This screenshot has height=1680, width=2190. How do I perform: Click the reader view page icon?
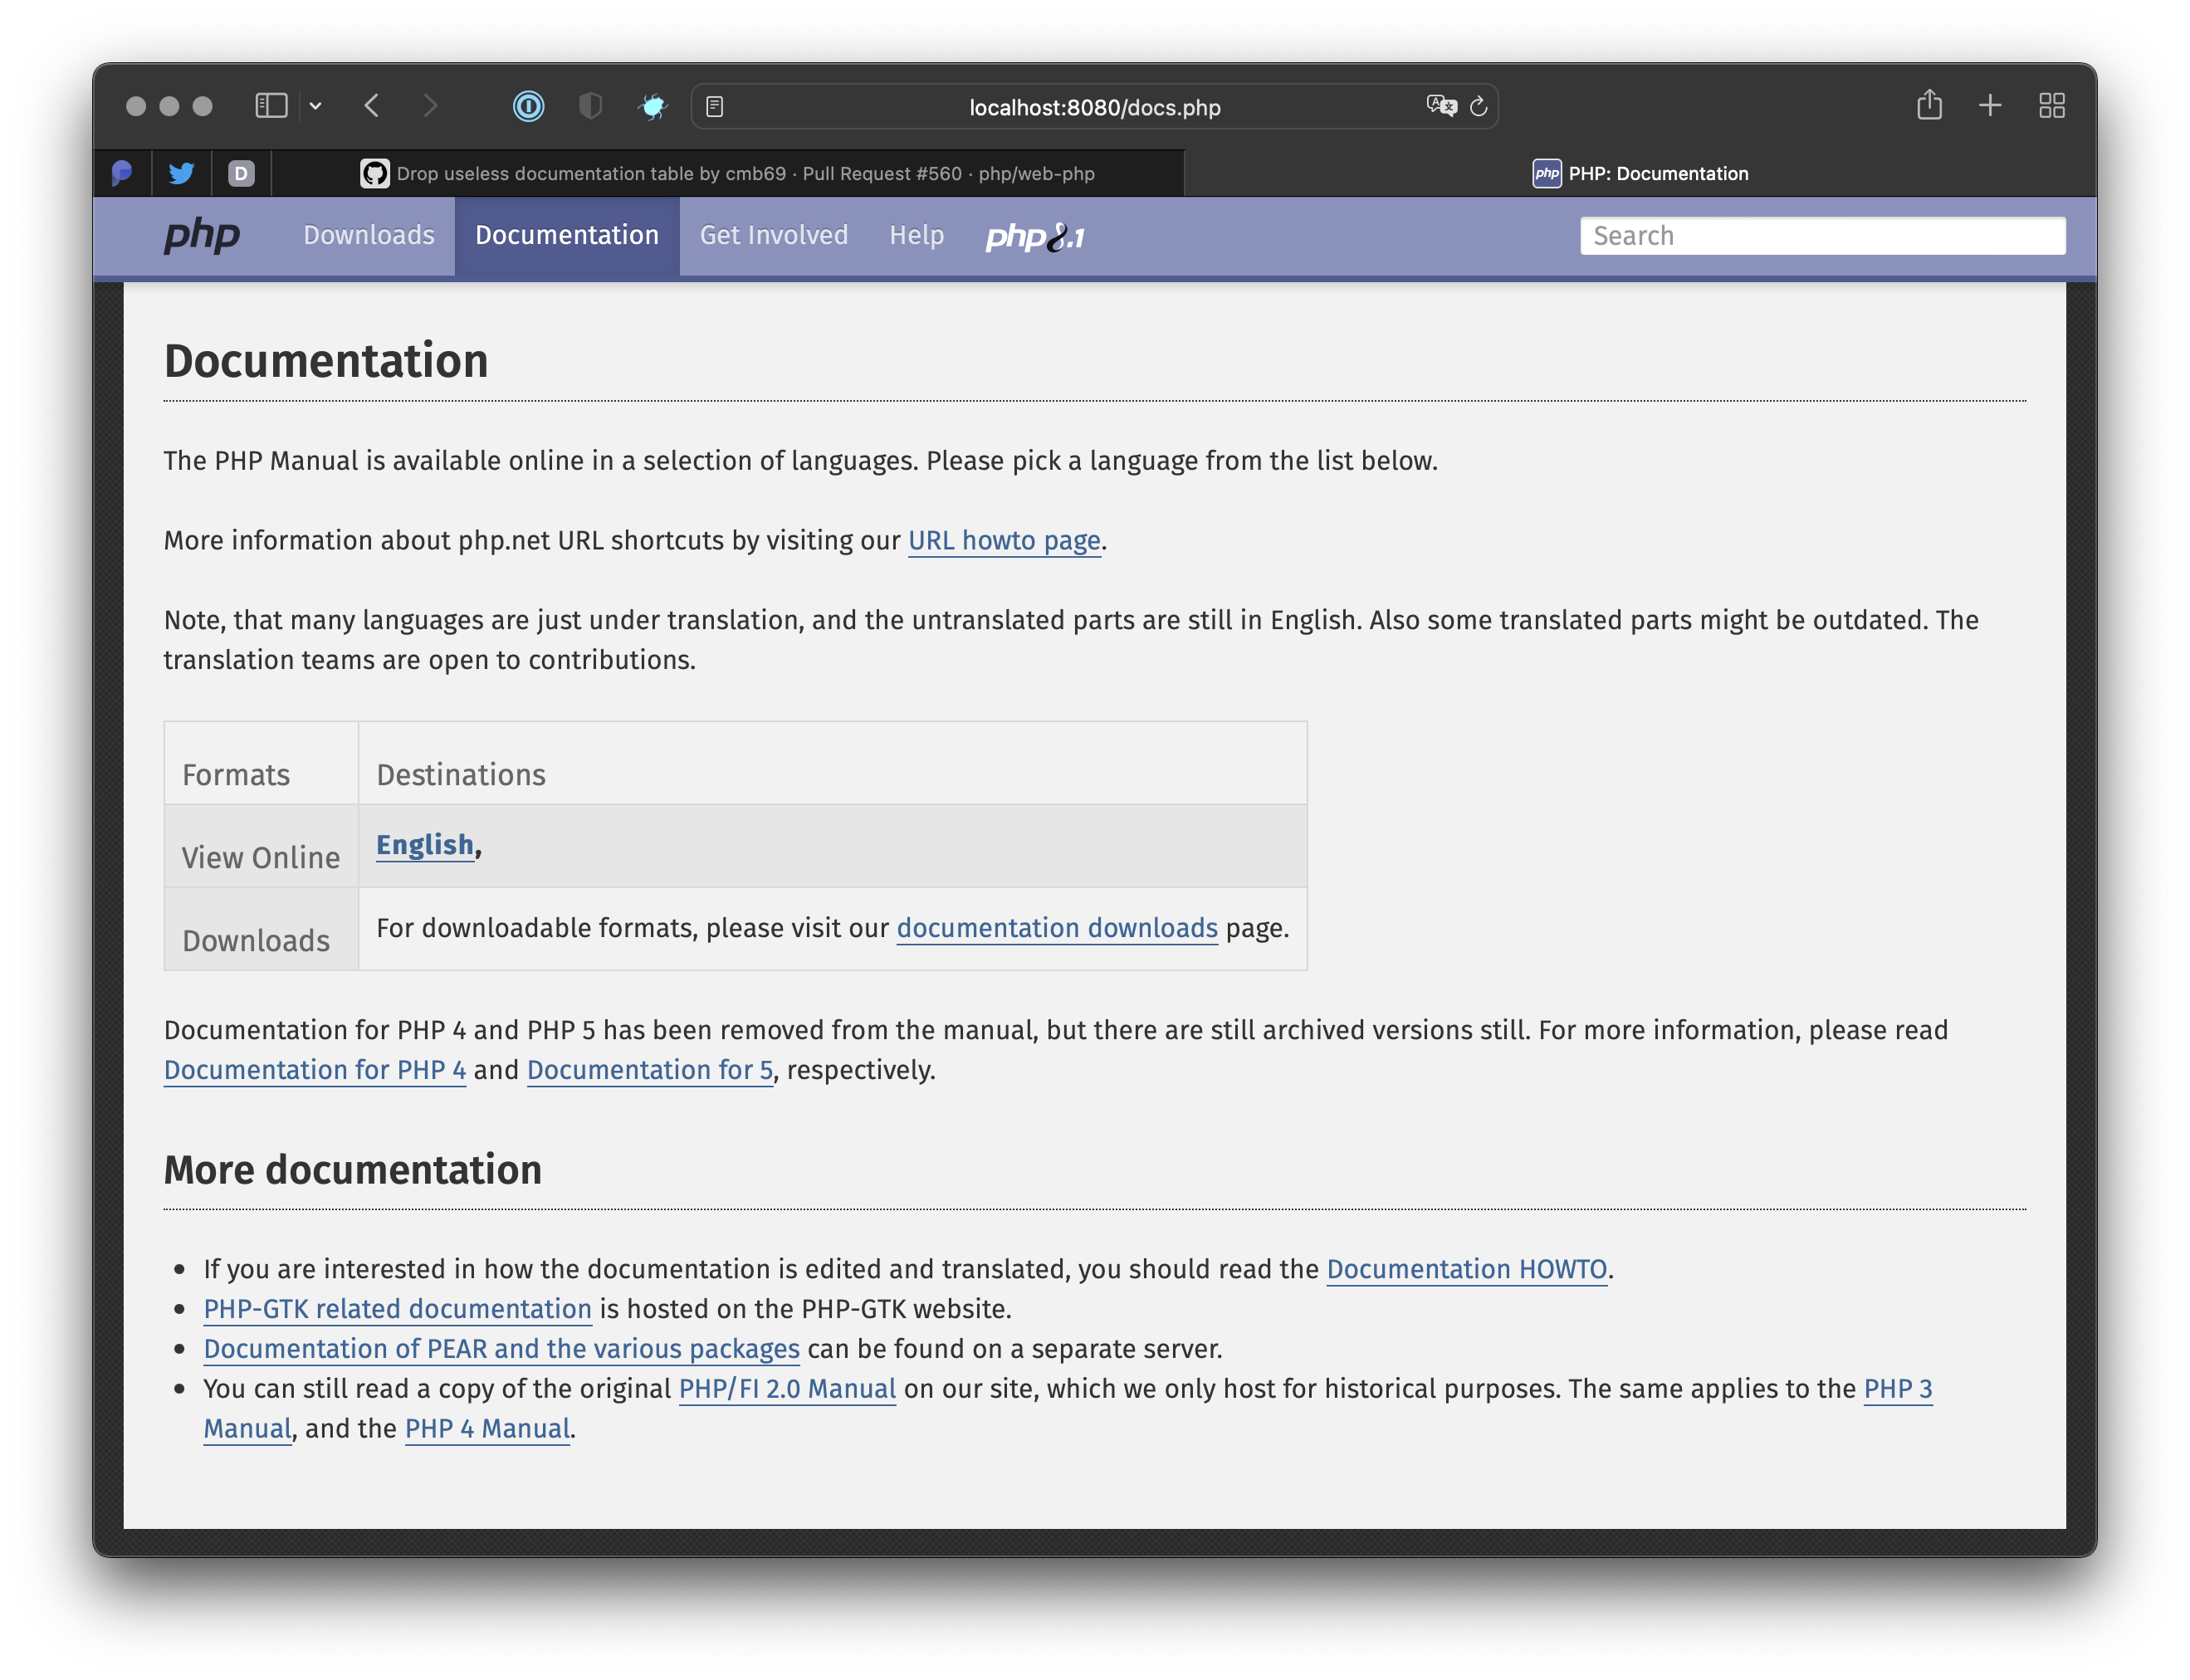(x=715, y=107)
